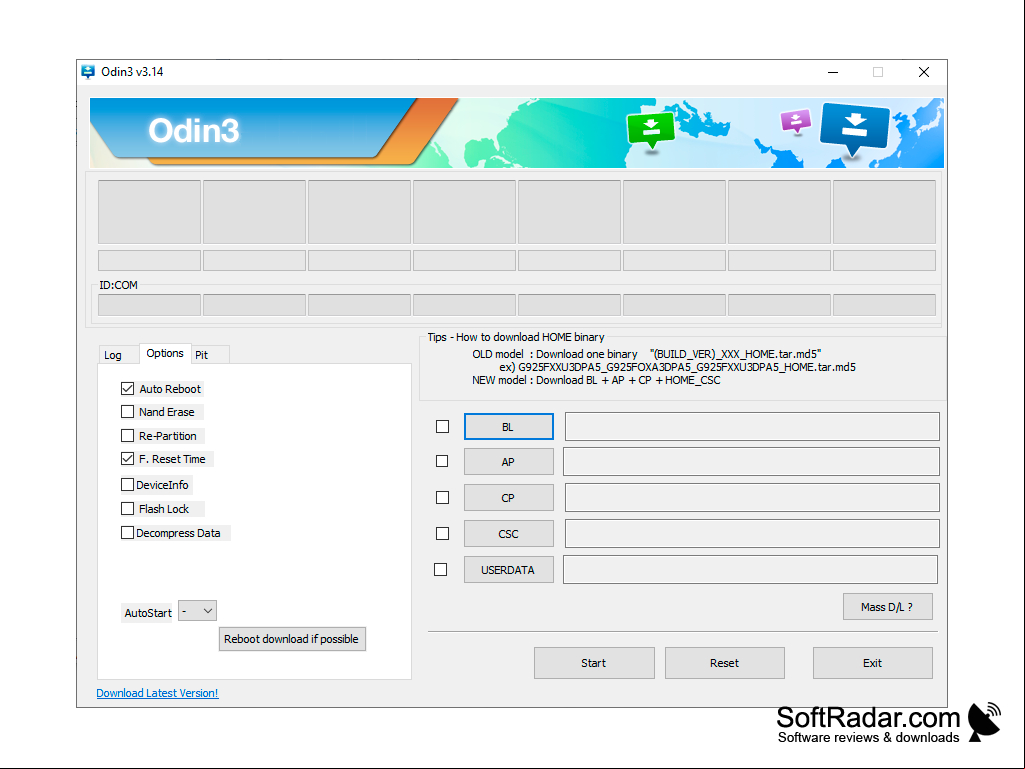Click the first ID:COM port slot
The height and width of the screenshot is (769, 1025).
pos(149,305)
